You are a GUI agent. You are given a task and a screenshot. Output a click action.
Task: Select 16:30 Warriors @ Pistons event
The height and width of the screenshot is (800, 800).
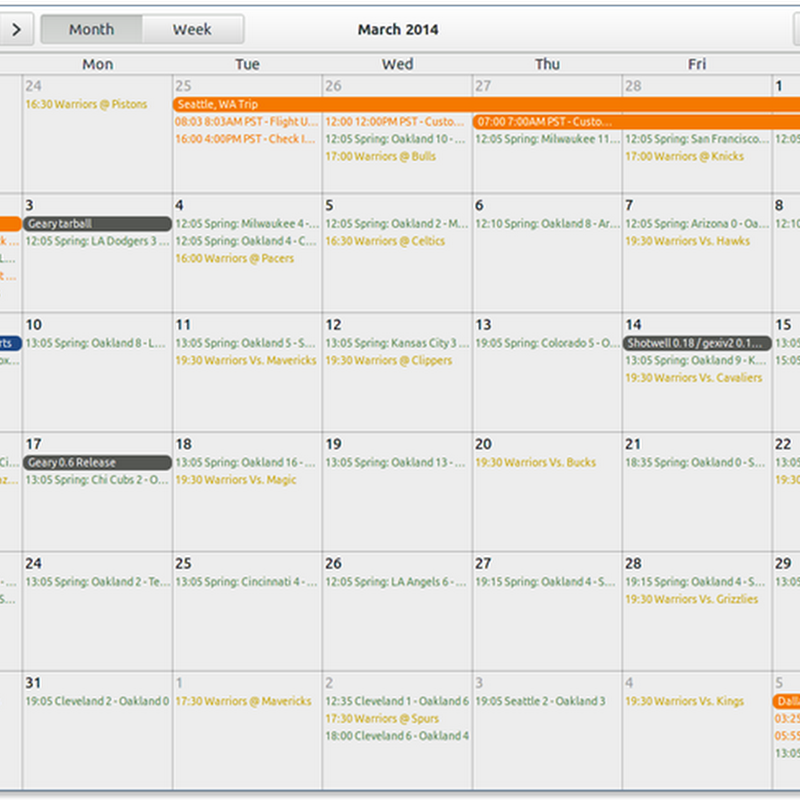tap(86, 104)
